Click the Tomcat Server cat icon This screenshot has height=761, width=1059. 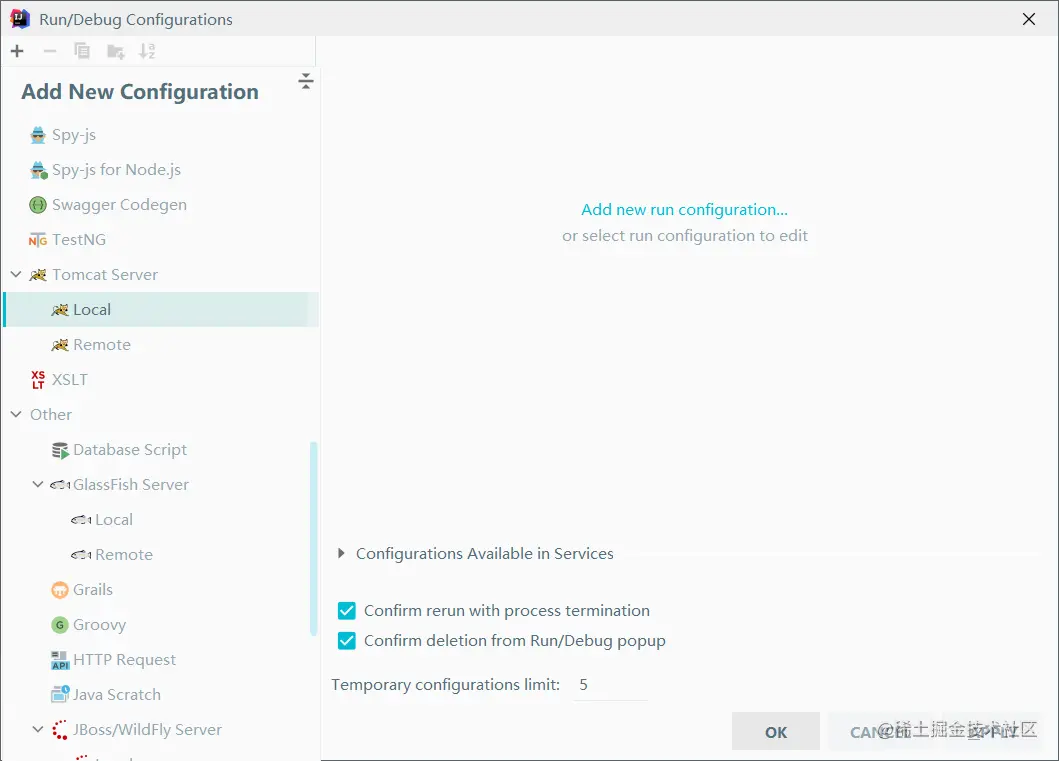point(38,275)
